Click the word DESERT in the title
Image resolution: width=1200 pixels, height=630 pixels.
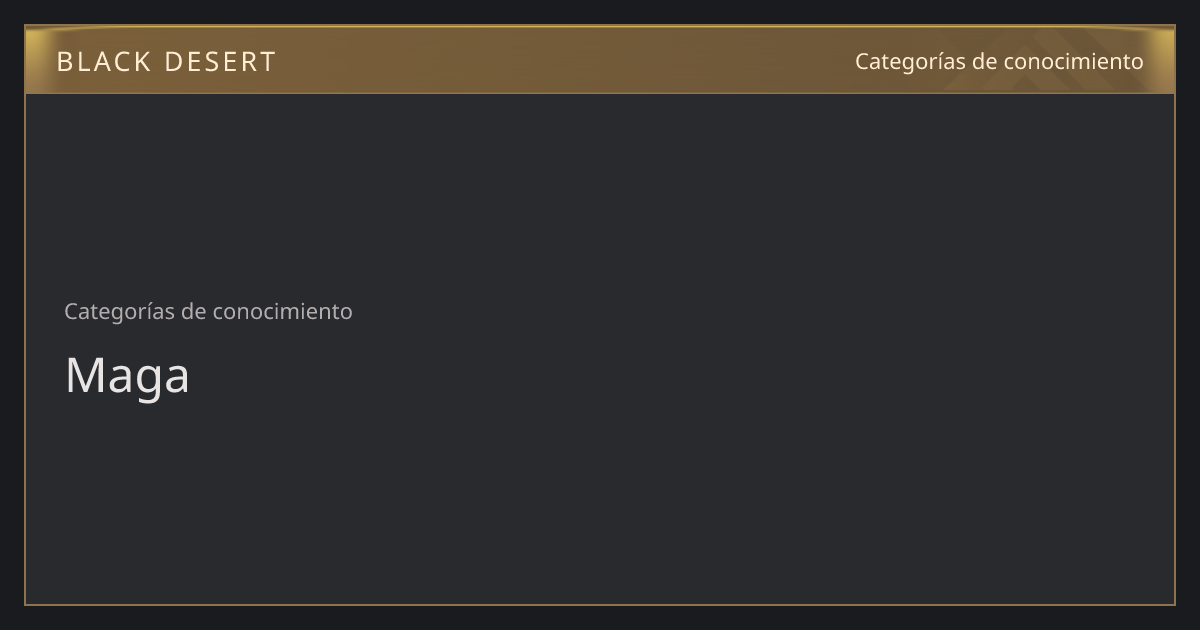click(220, 62)
